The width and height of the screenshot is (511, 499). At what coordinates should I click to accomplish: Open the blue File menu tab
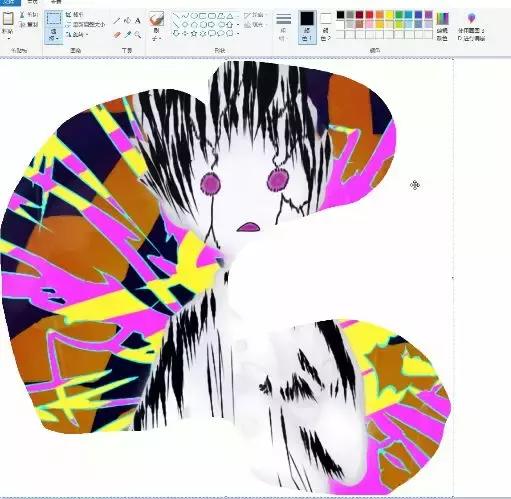(10, 2)
